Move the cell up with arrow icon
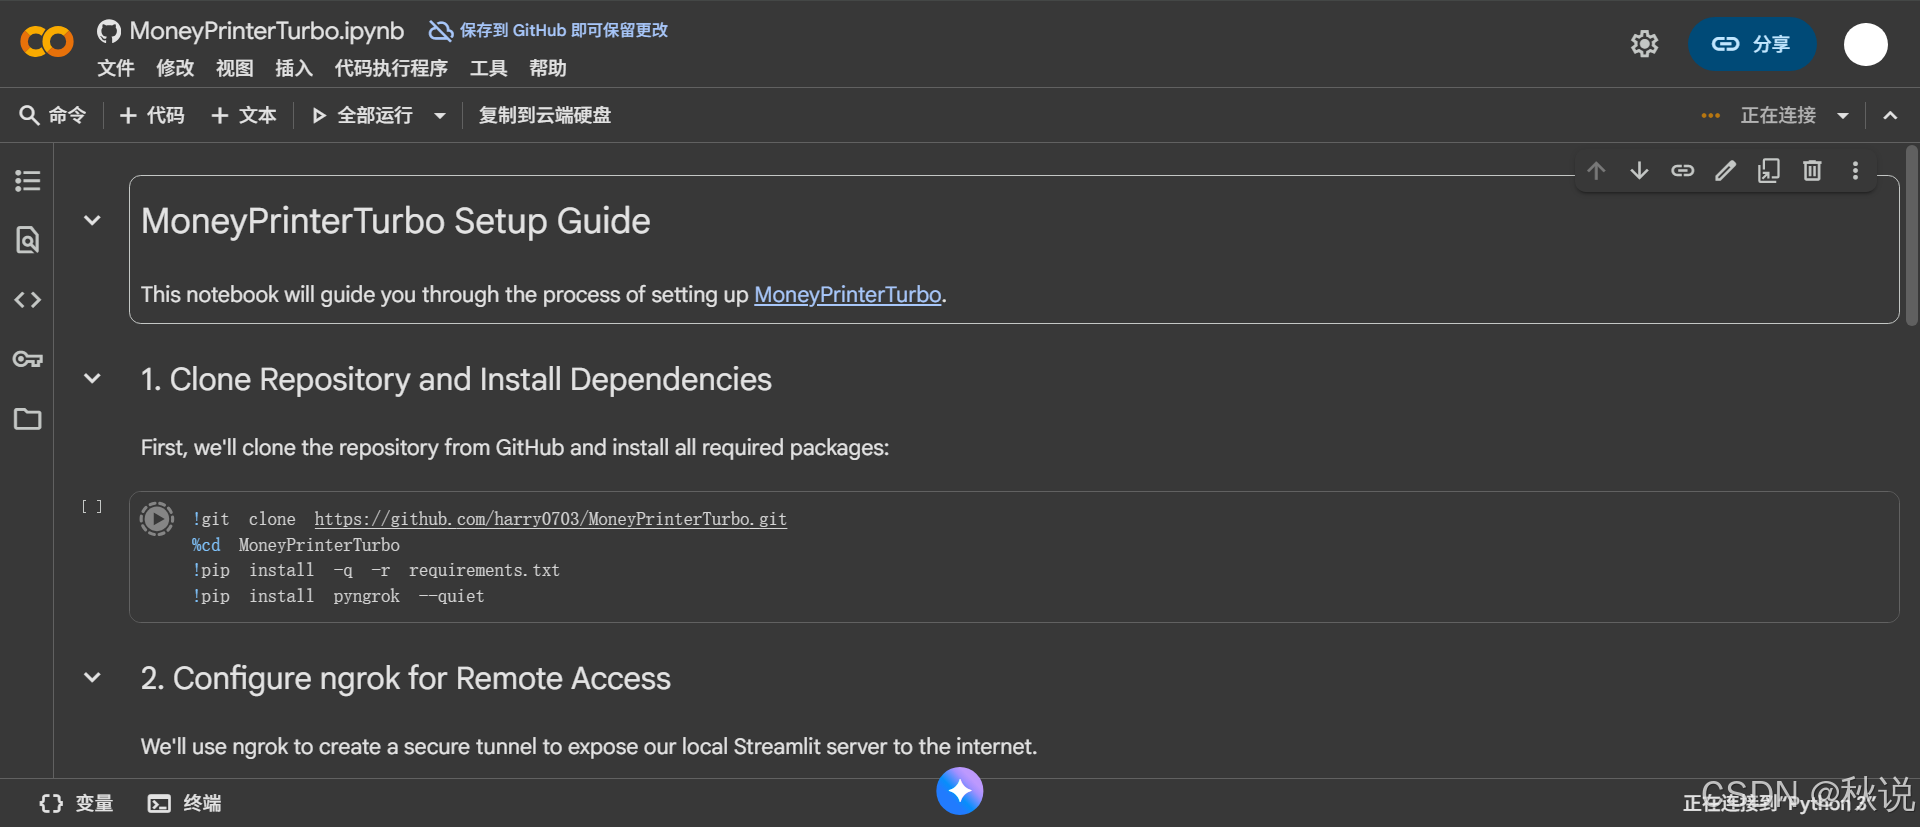 click(x=1596, y=171)
